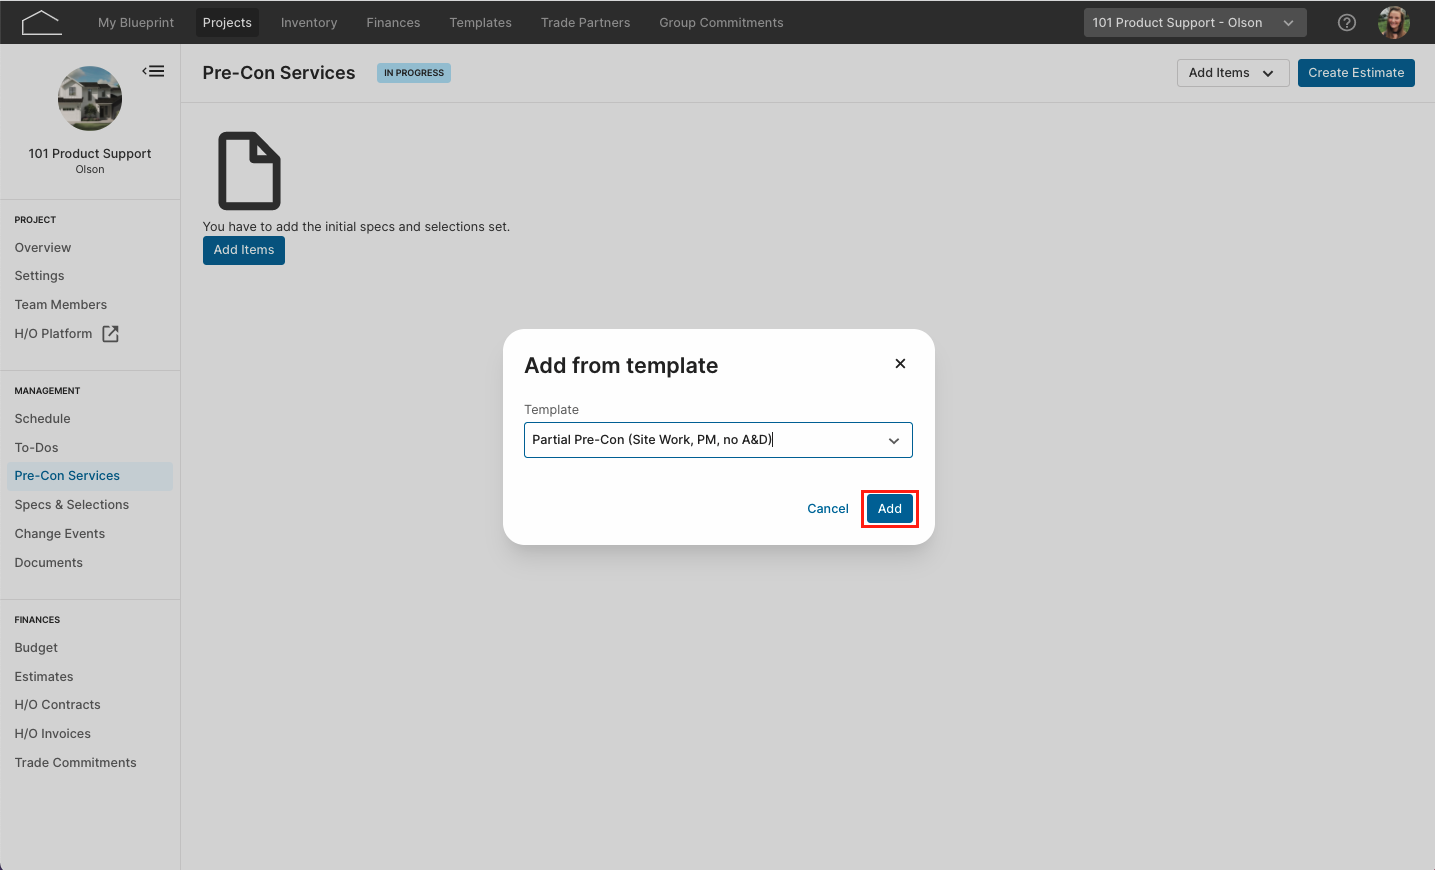This screenshot has height=870, width=1435.
Task: Go to My Blueprint tab
Action: pyautogui.click(x=136, y=22)
